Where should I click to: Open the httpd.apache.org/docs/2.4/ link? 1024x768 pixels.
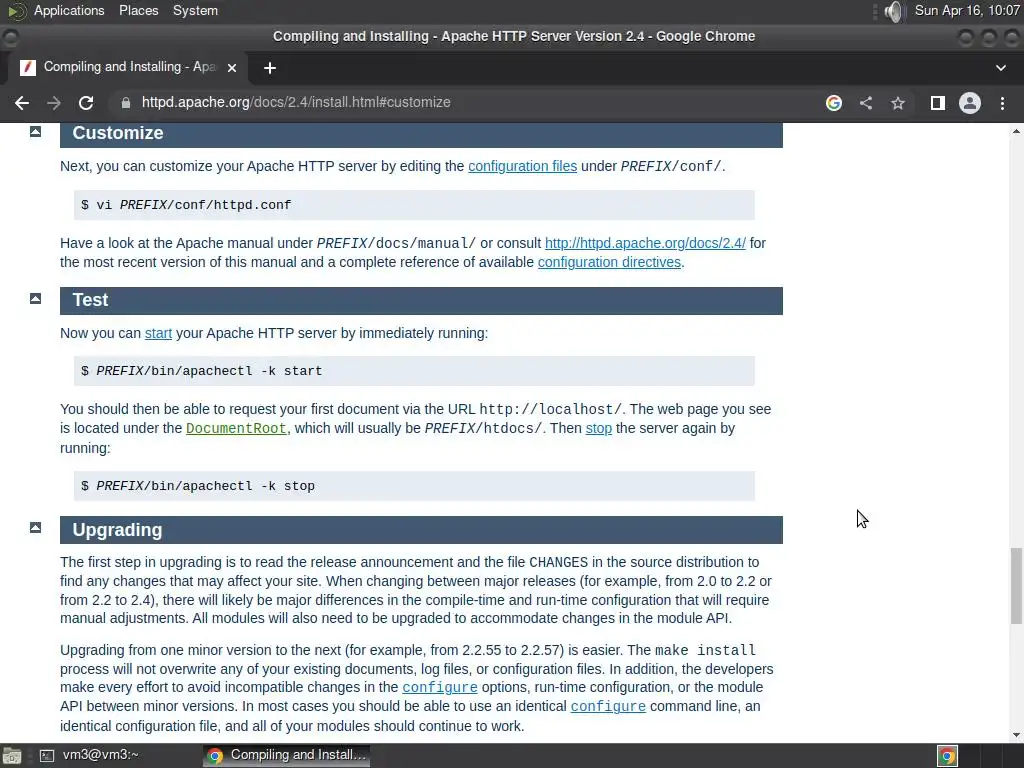click(645, 243)
